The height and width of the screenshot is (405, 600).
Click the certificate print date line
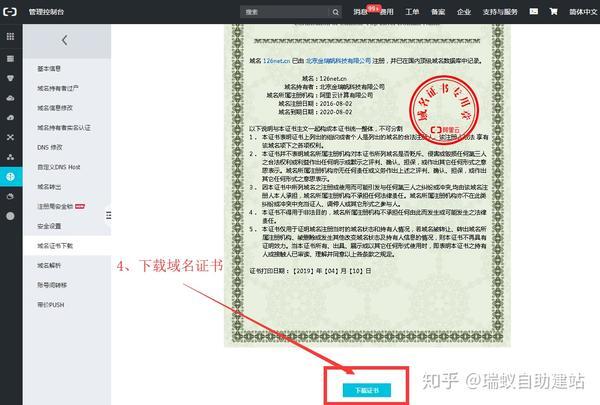pyautogui.click(x=310, y=271)
